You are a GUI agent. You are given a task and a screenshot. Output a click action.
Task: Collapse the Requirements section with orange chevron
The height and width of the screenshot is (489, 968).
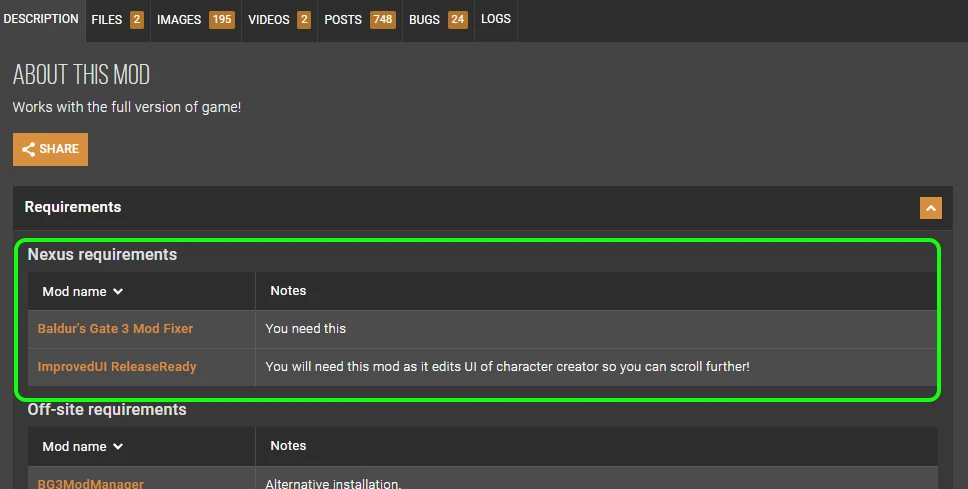(x=930, y=208)
